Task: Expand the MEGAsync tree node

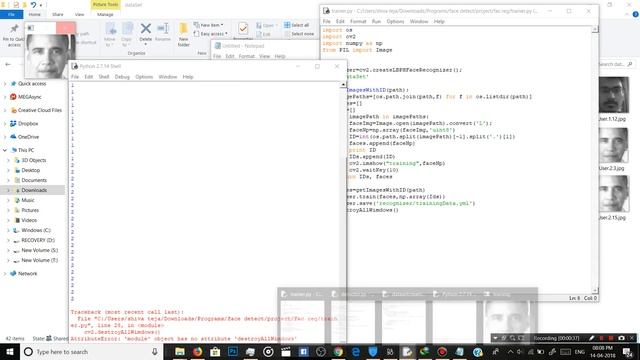Action: [x=5, y=97]
